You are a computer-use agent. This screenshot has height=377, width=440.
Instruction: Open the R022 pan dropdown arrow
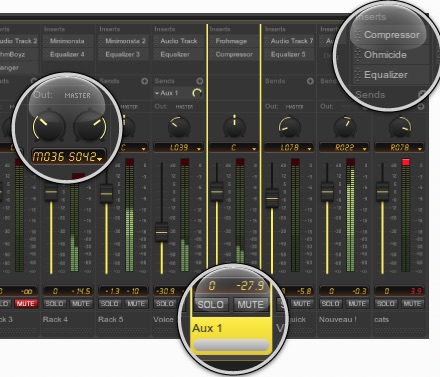[364, 149]
